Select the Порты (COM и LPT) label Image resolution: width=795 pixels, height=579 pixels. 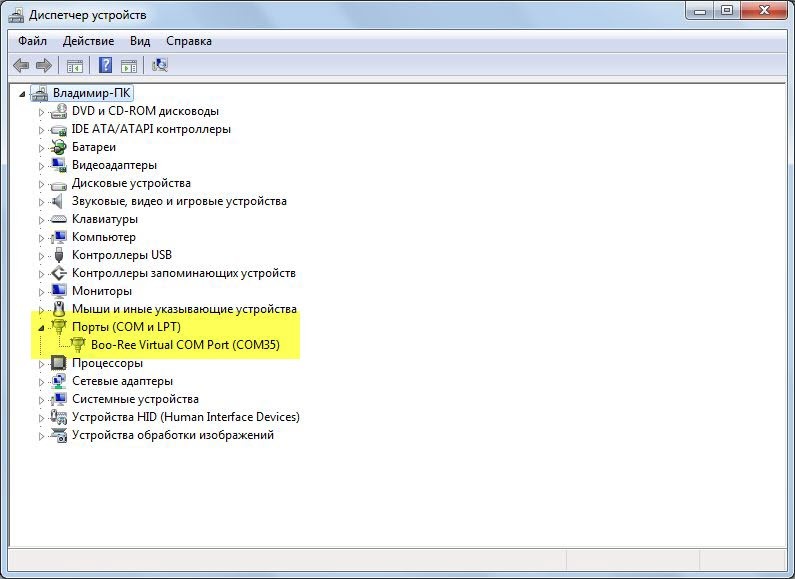tap(126, 327)
